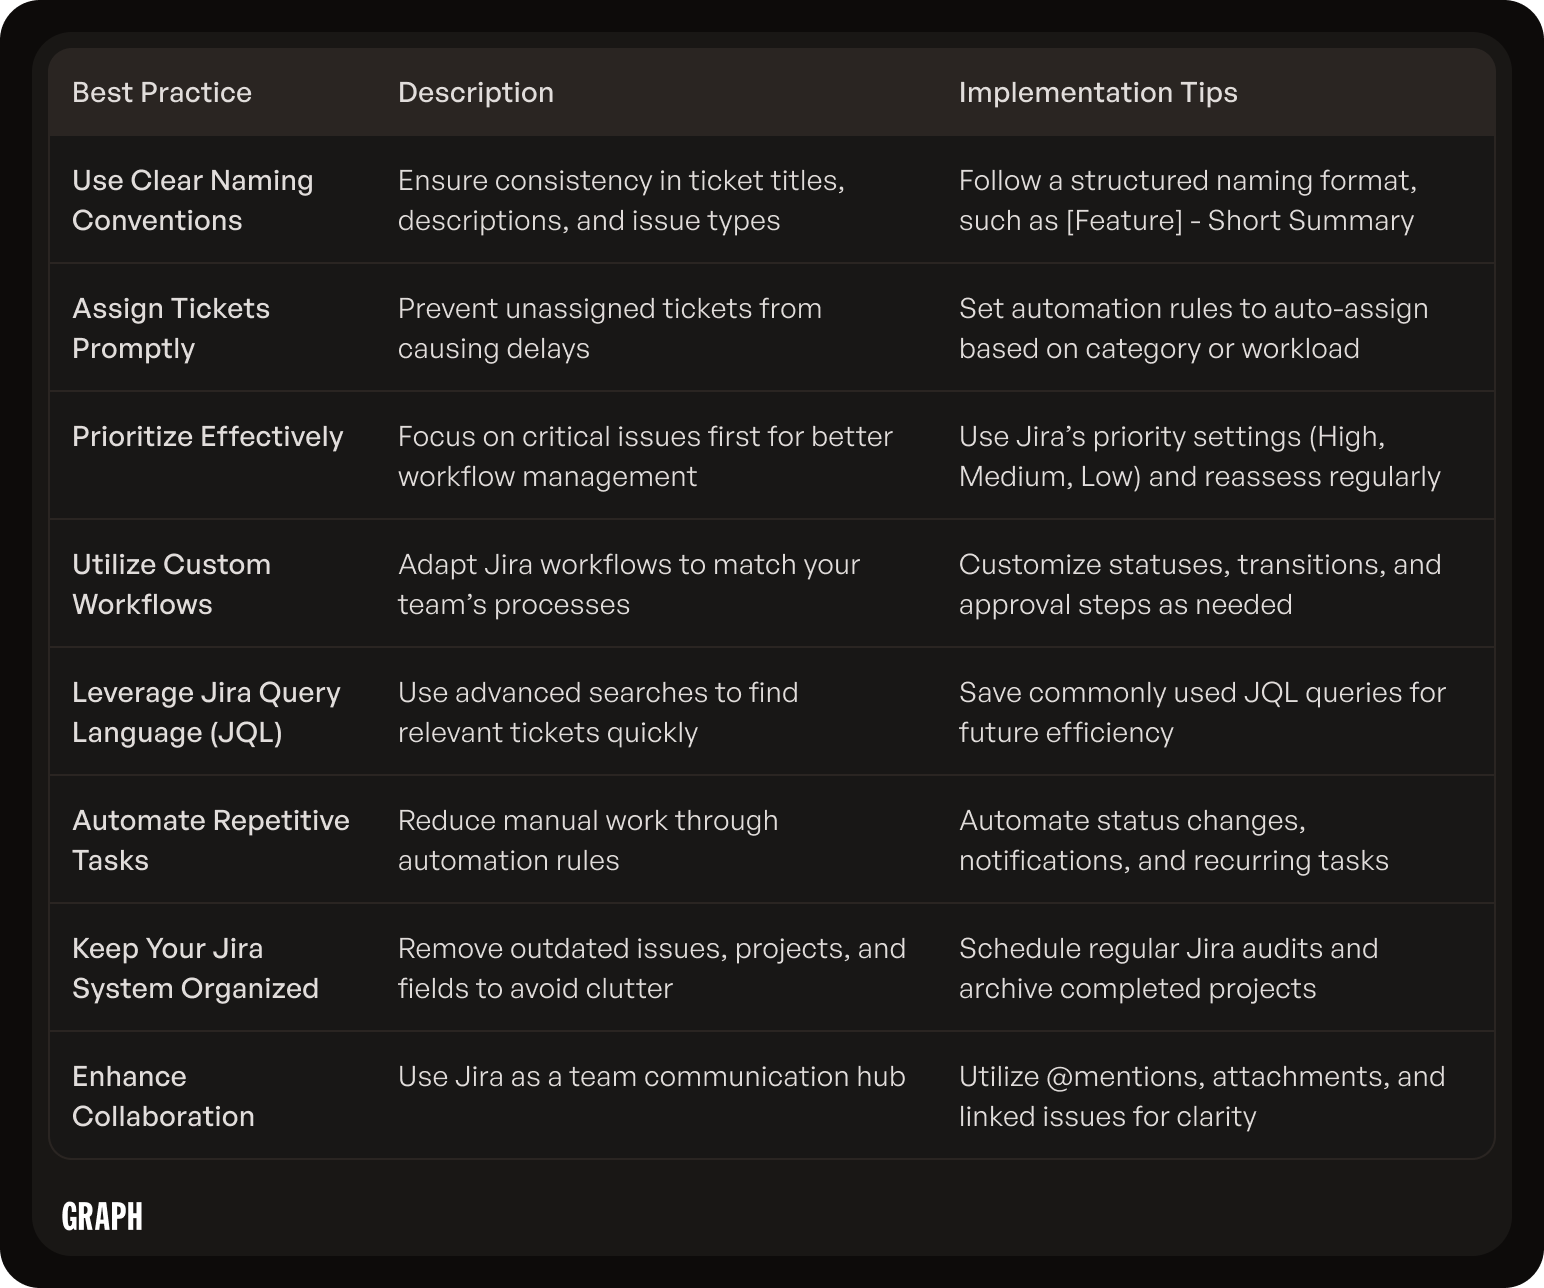This screenshot has width=1544, height=1288.
Task: Select 'Leverage Jira Query Language (JQL)' cell
Action: click(x=206, y=712)
